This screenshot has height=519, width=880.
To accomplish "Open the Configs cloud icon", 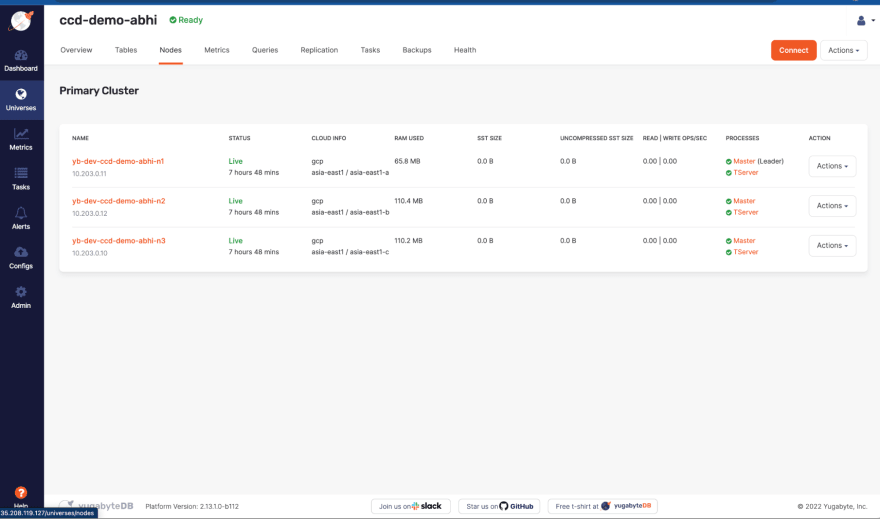I will tap(21, 252).
